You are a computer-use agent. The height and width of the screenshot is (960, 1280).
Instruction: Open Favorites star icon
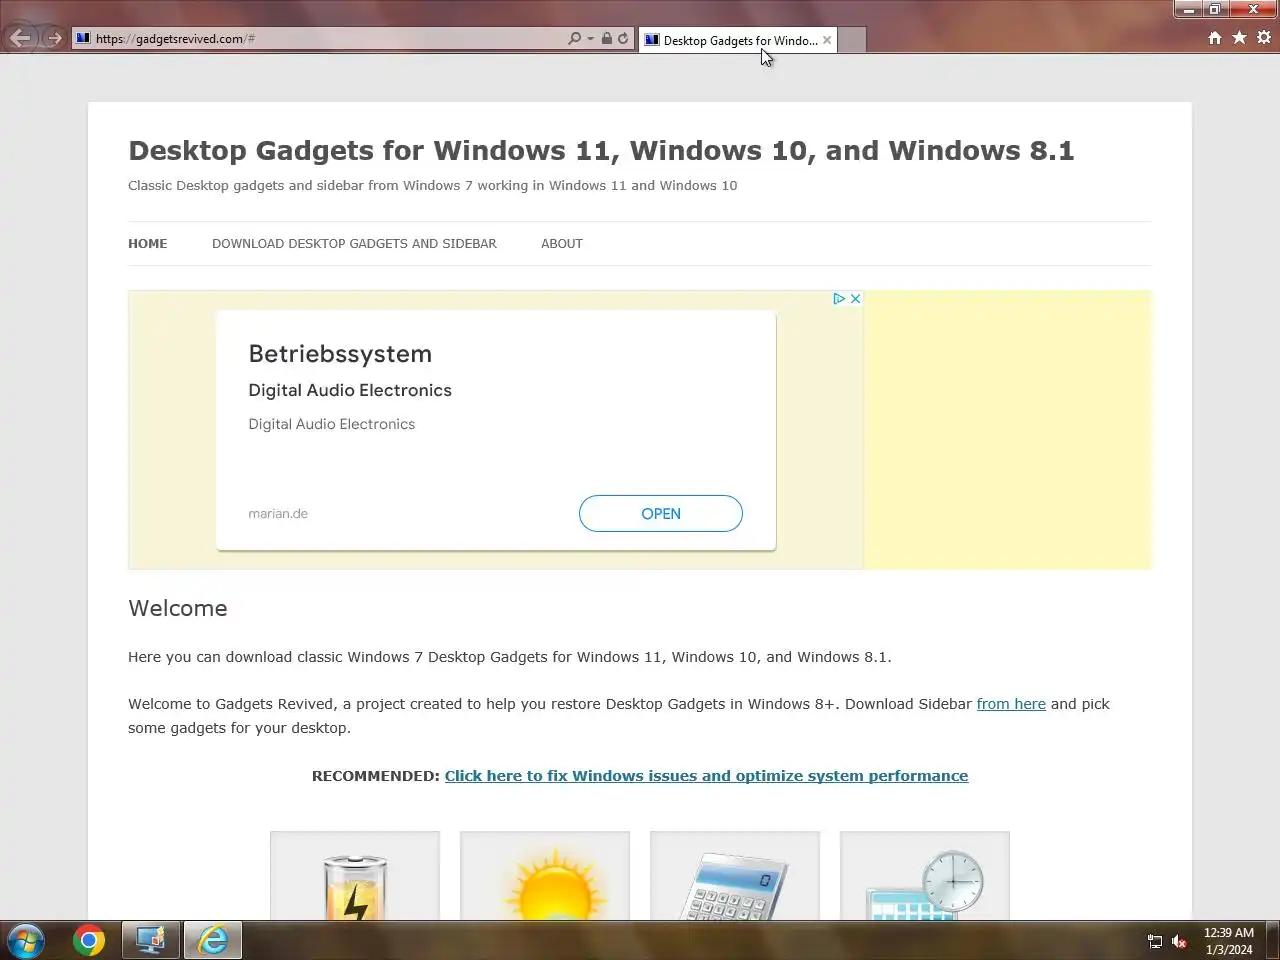1239,38
